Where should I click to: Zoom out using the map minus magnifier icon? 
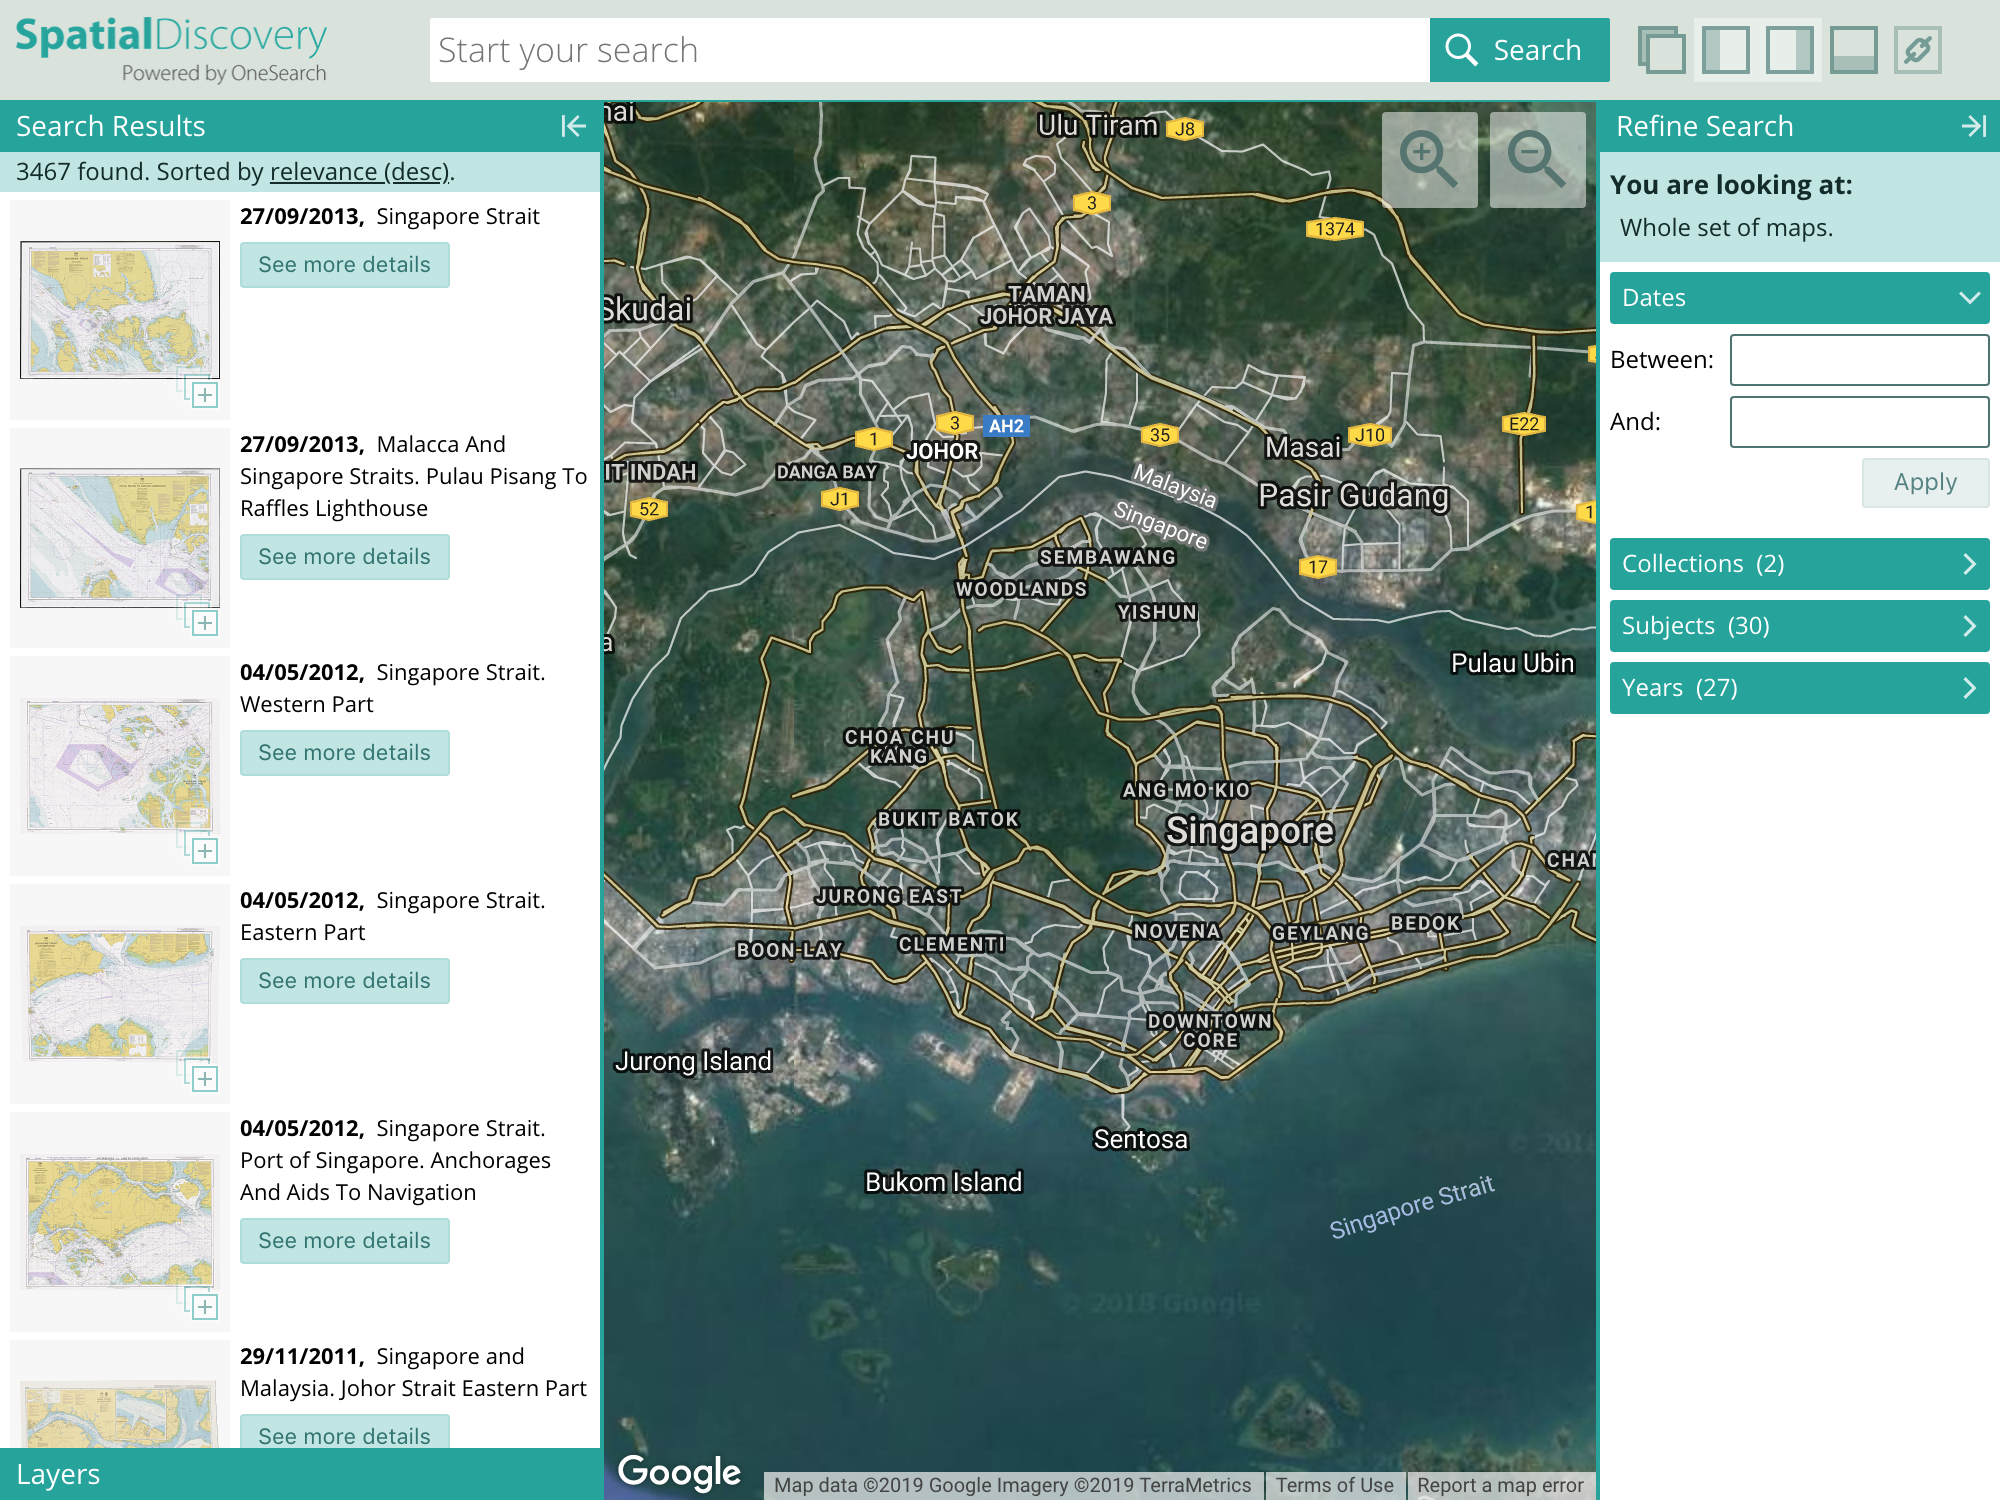click(x=1537, y=160)
